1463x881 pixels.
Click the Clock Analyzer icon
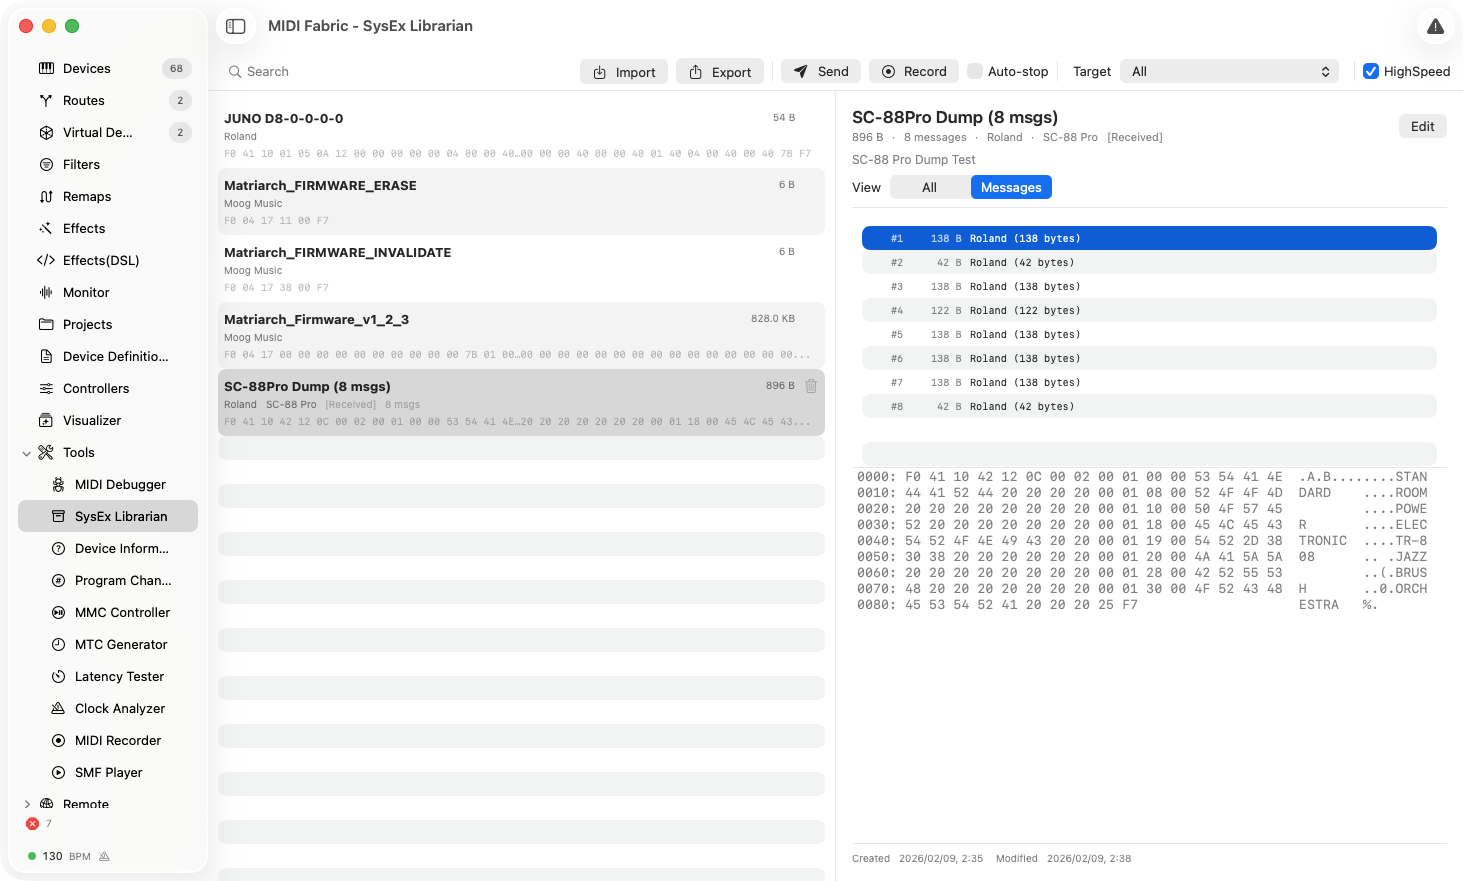click(x=58, y=708)
